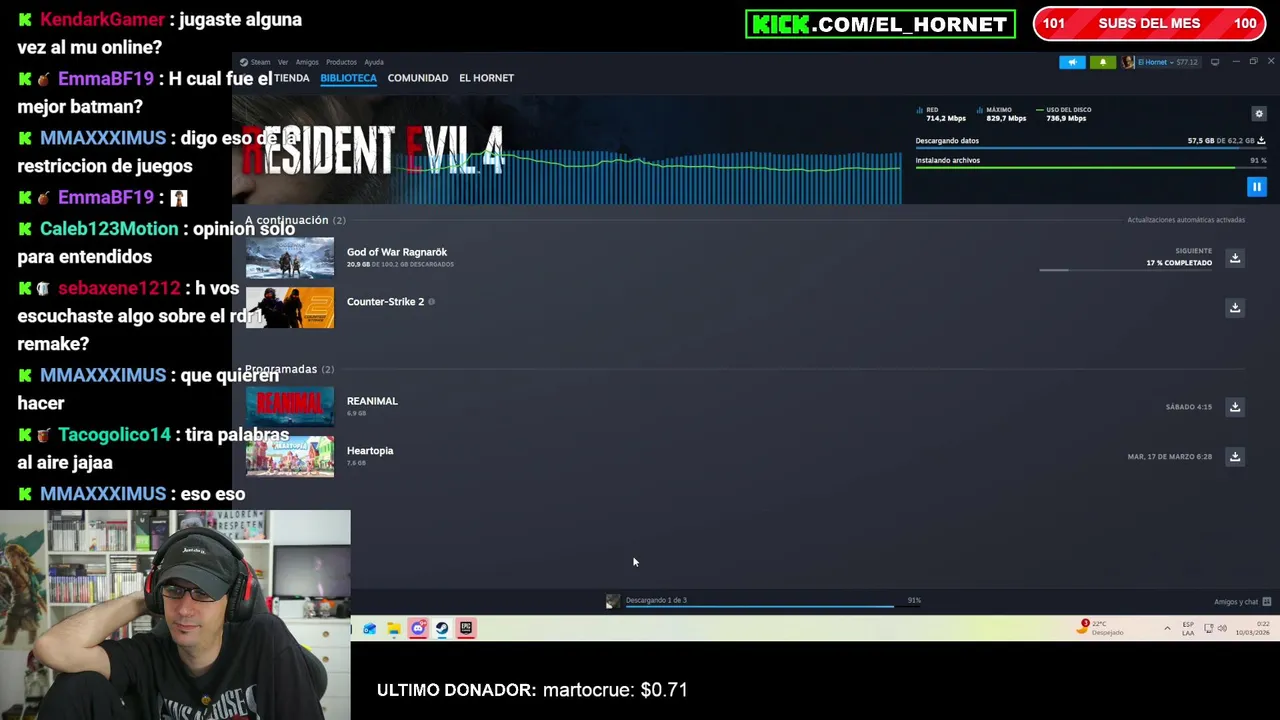Click download icon for Counter-Strike 2
The image size is (1280, 720).
coord(1235,307)
